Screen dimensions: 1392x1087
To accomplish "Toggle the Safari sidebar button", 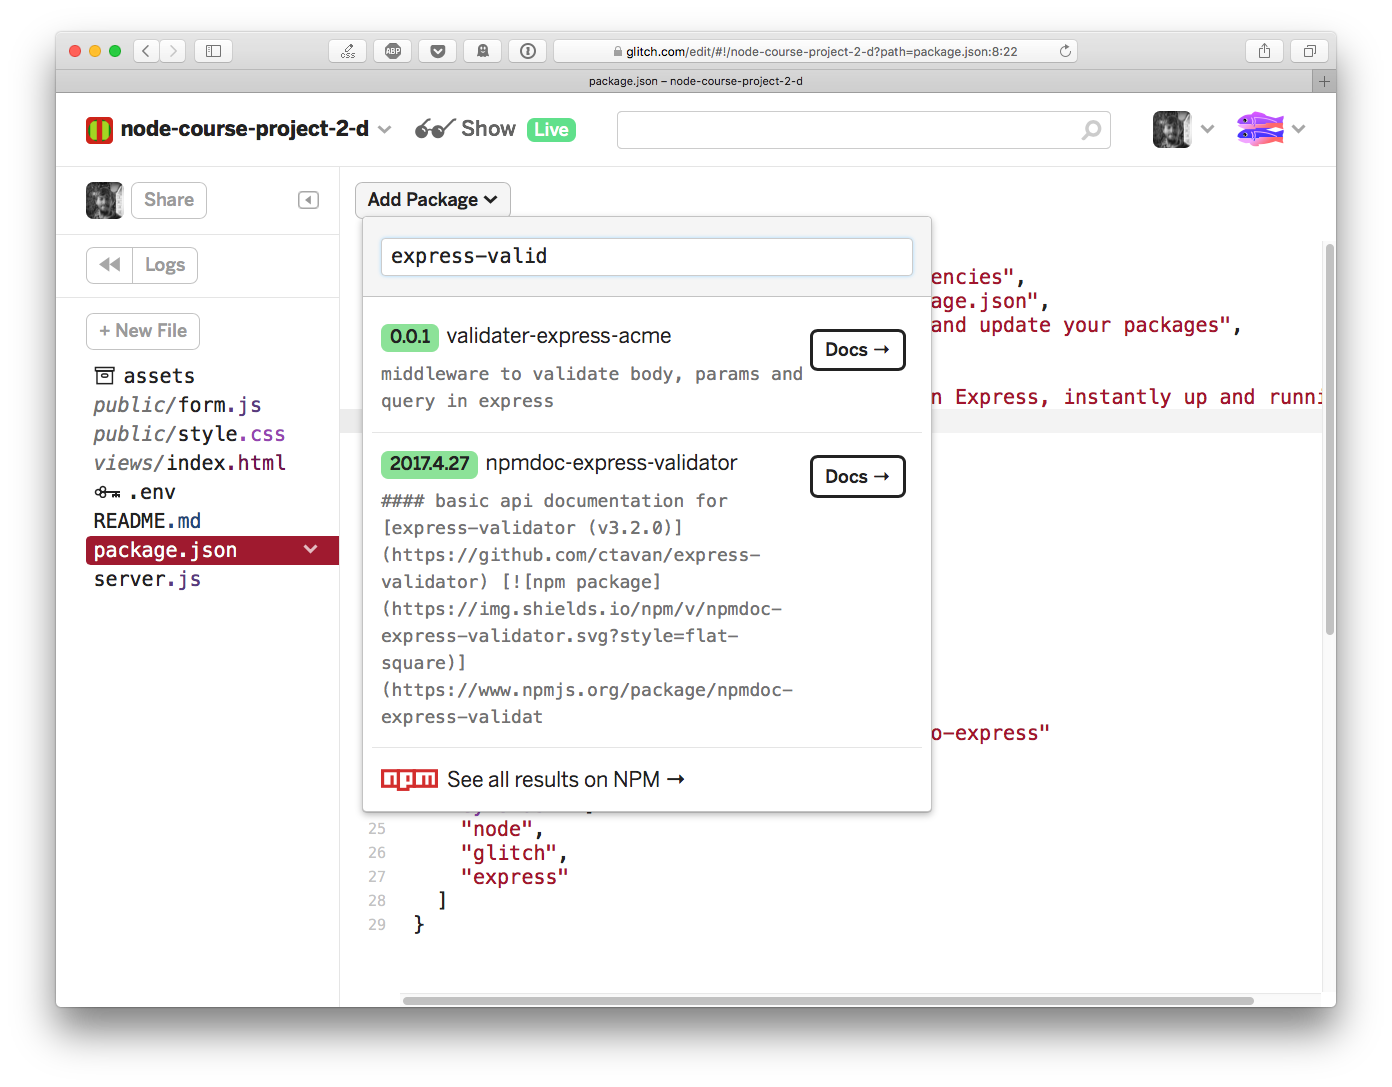I will (x=213, y=51).
